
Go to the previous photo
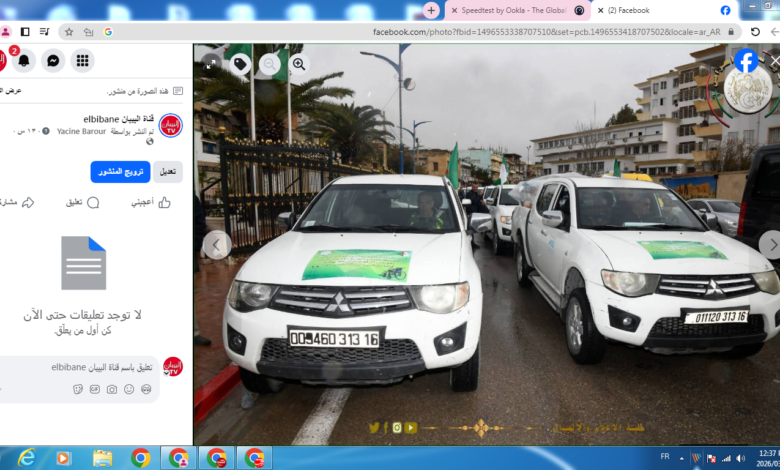pos(216,245)
